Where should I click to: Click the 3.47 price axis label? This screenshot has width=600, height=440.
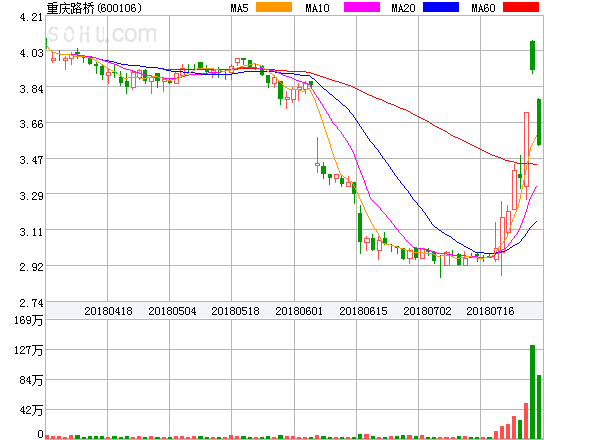coord(31,160)
